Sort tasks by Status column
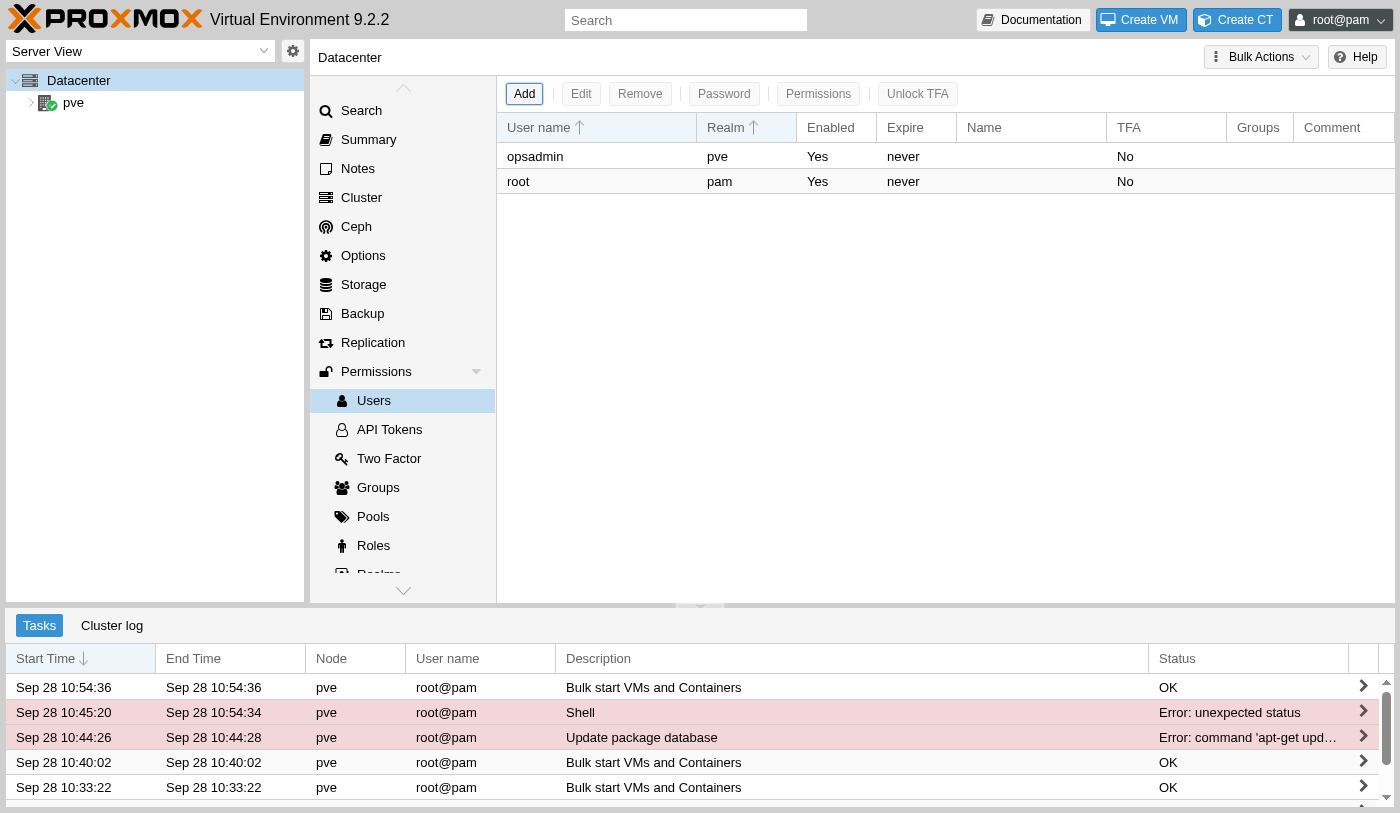This screenshot has width=1400, height=813. [1249, 659]
